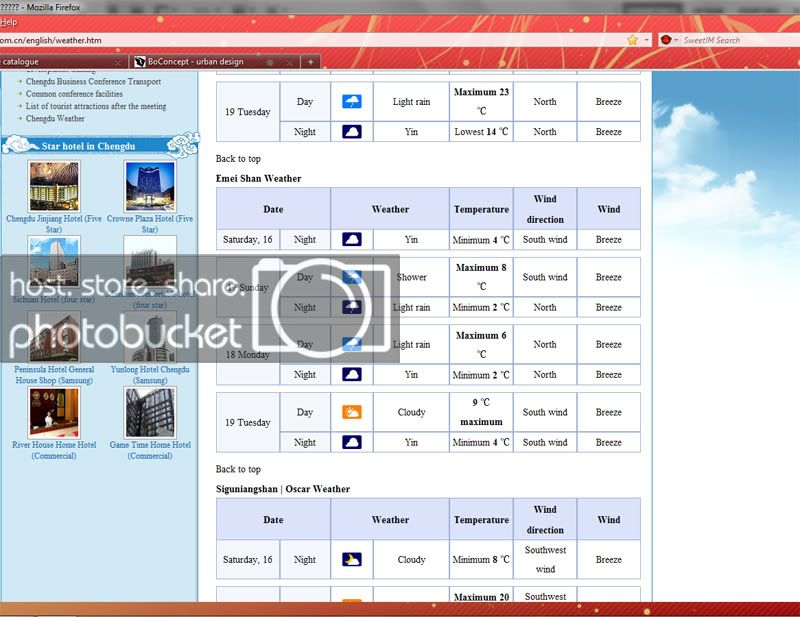
Task: Switch to the BoConcept - urban design tab
Action: click(214, 62)
